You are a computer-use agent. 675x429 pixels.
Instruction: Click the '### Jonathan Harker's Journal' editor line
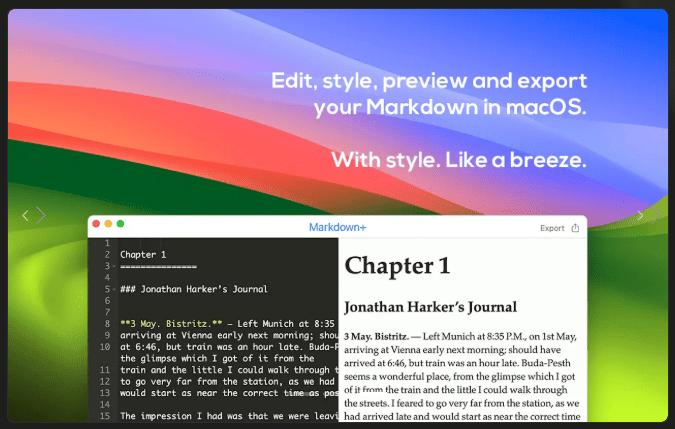click(194, 289)
